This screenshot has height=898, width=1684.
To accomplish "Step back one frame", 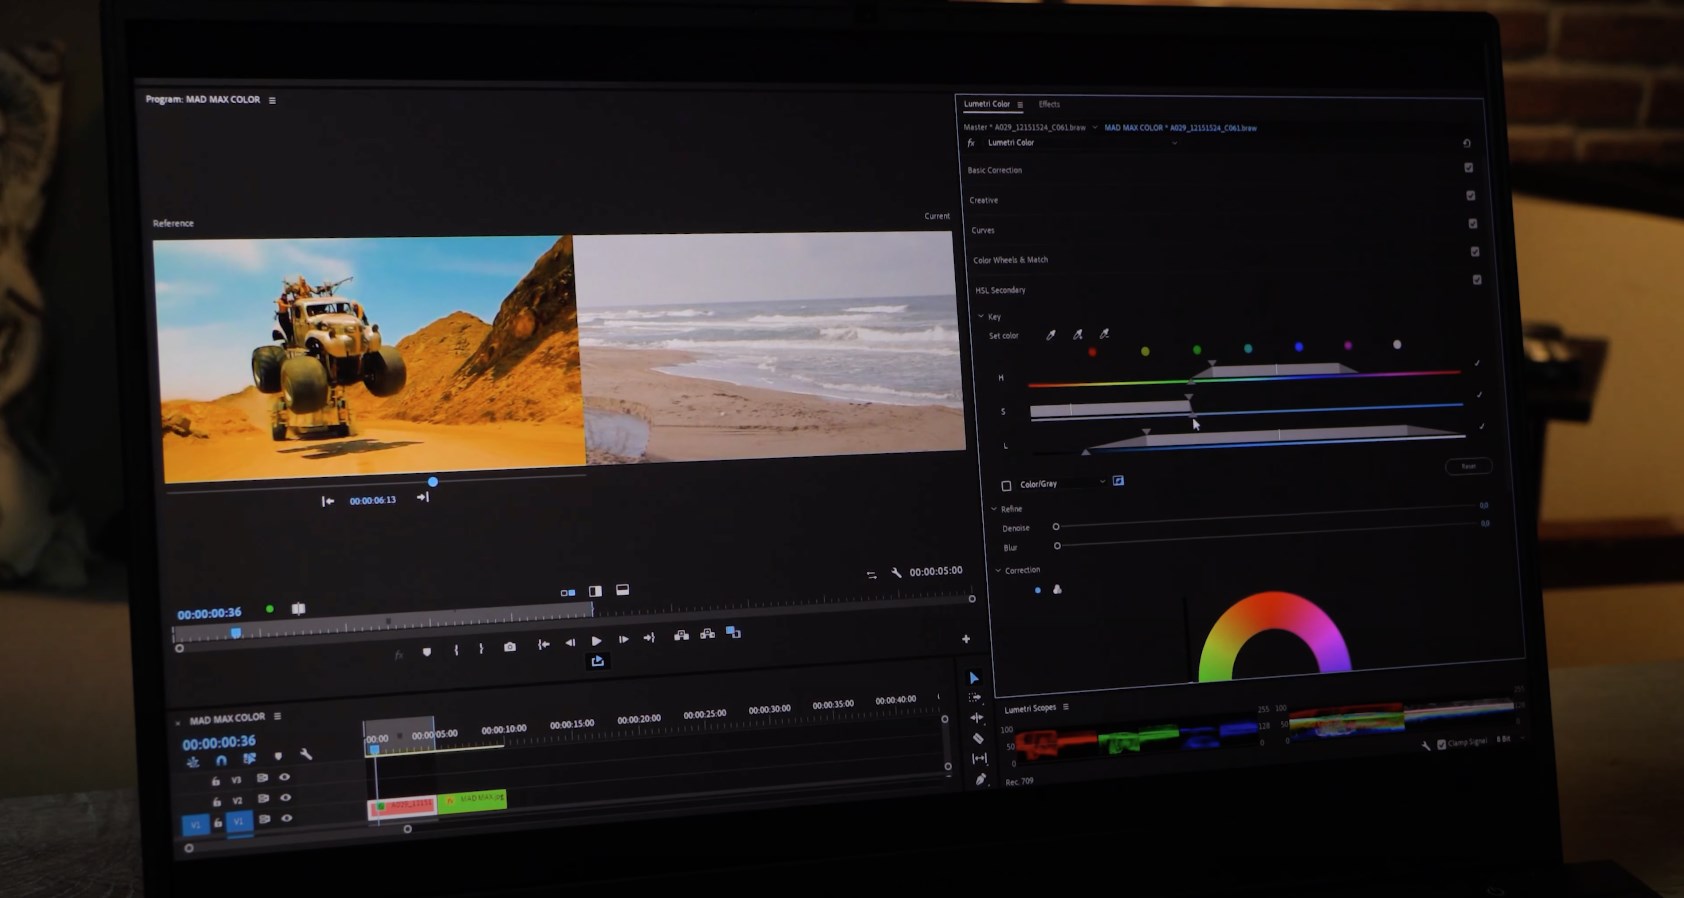I will [x=570, y=642].
